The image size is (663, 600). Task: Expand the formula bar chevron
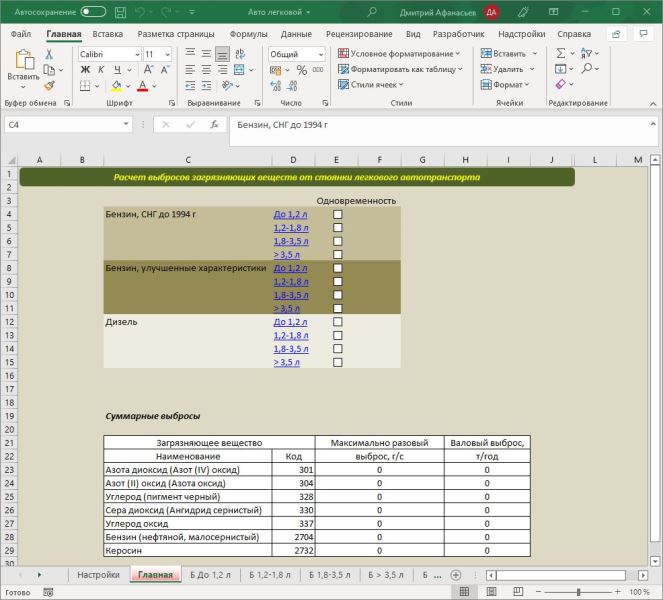(653, 124)
